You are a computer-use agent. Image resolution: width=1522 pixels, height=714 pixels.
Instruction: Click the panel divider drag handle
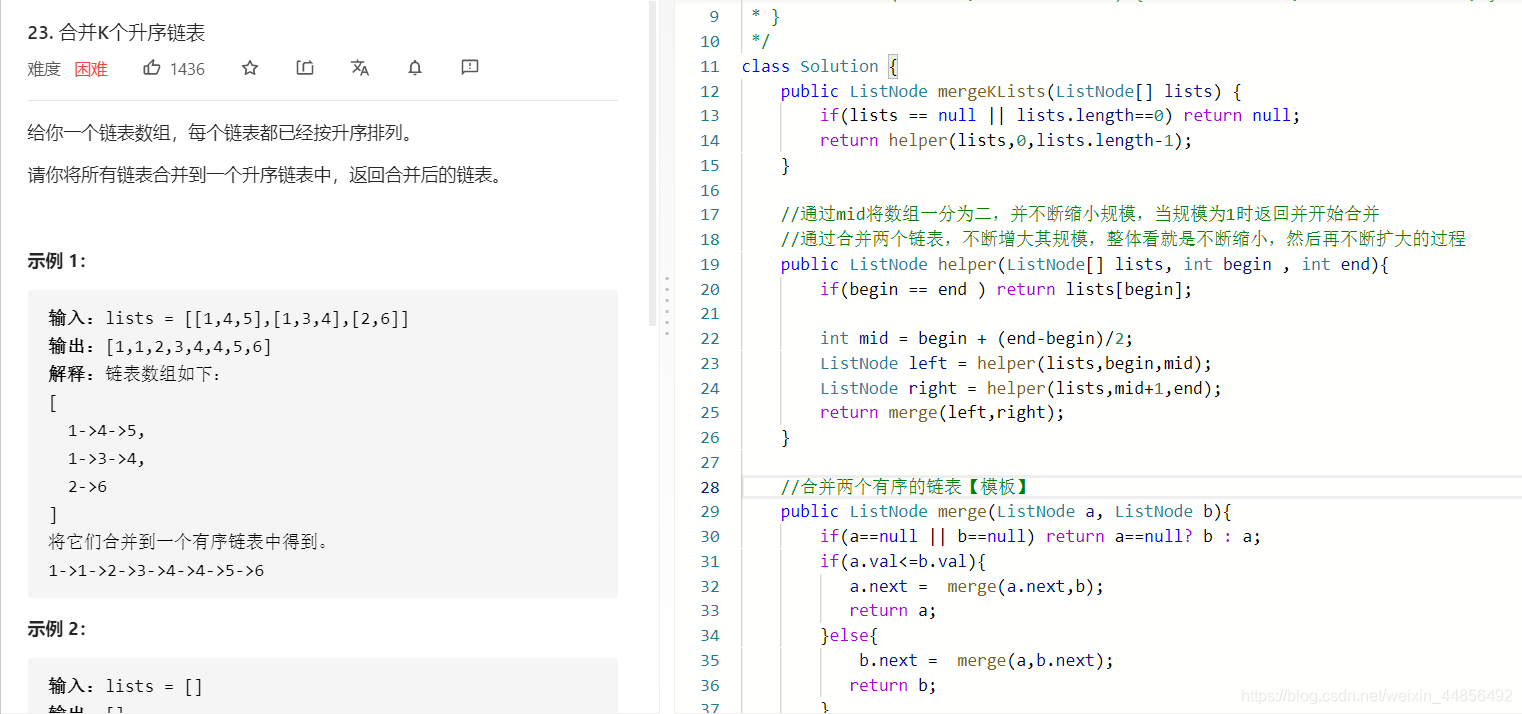[x=666, y=307]
